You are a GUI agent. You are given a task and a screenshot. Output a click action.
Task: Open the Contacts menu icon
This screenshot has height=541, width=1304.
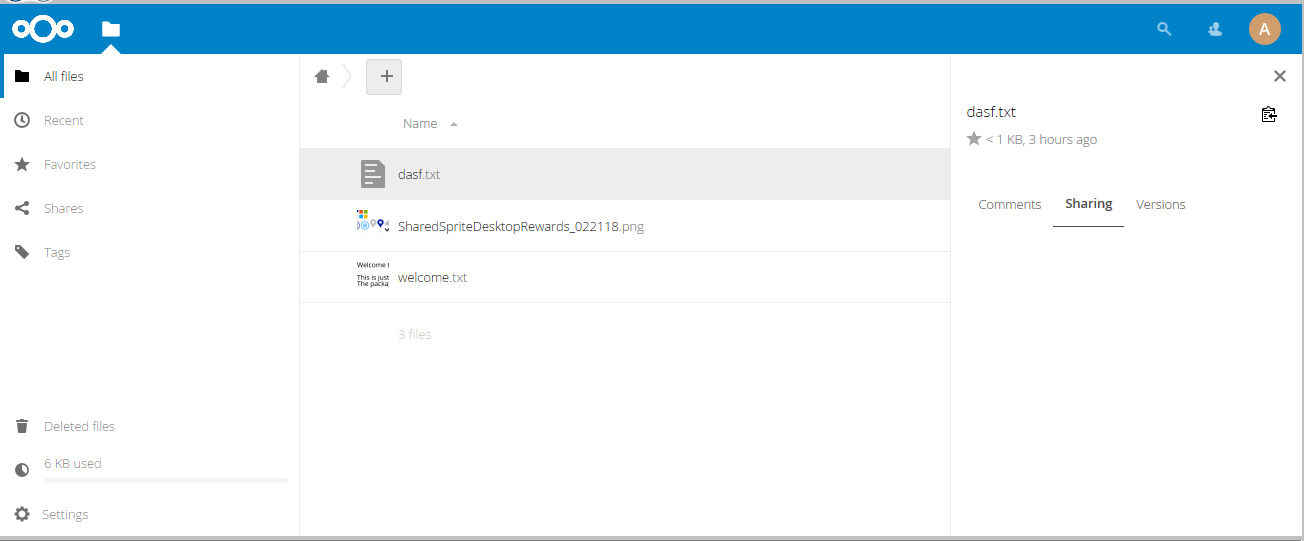click(1215, 29)
